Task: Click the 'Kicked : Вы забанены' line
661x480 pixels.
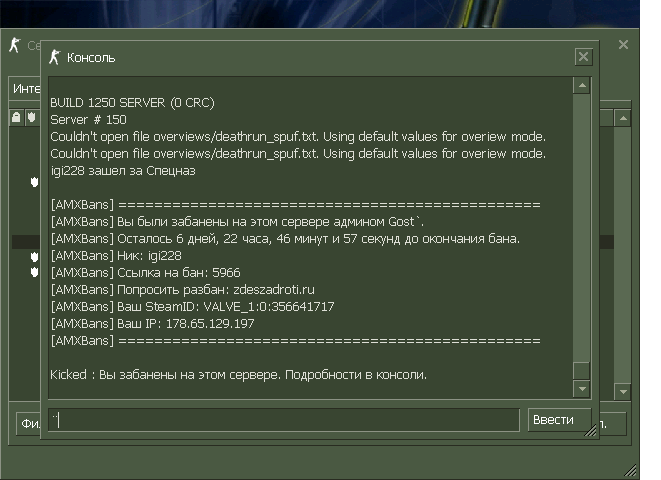Action: tap(239, 375)
